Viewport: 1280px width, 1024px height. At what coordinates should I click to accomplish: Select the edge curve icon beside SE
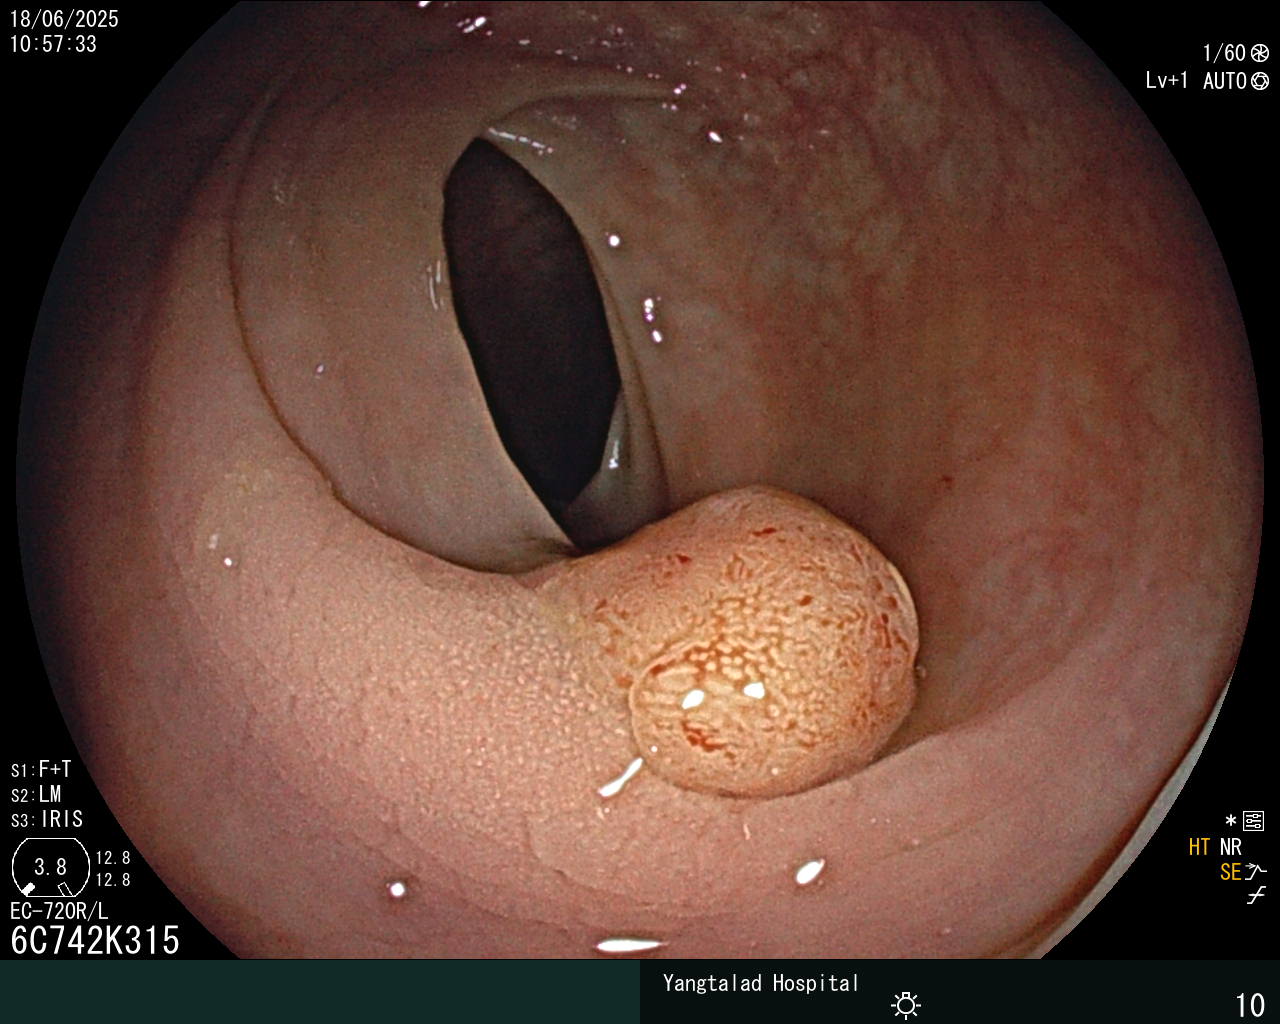tap(1256, 872)
